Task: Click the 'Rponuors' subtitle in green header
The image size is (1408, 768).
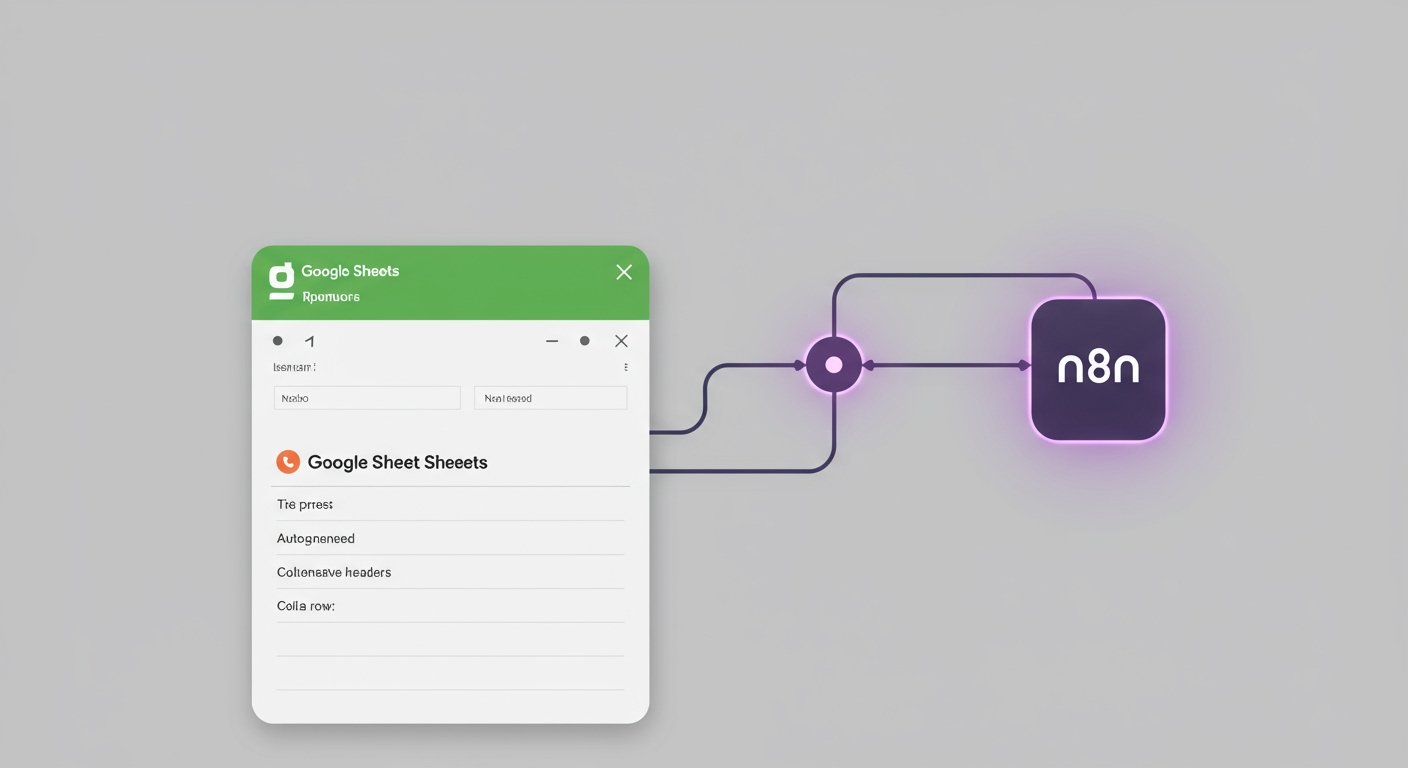Action: [x=331, y=296]
